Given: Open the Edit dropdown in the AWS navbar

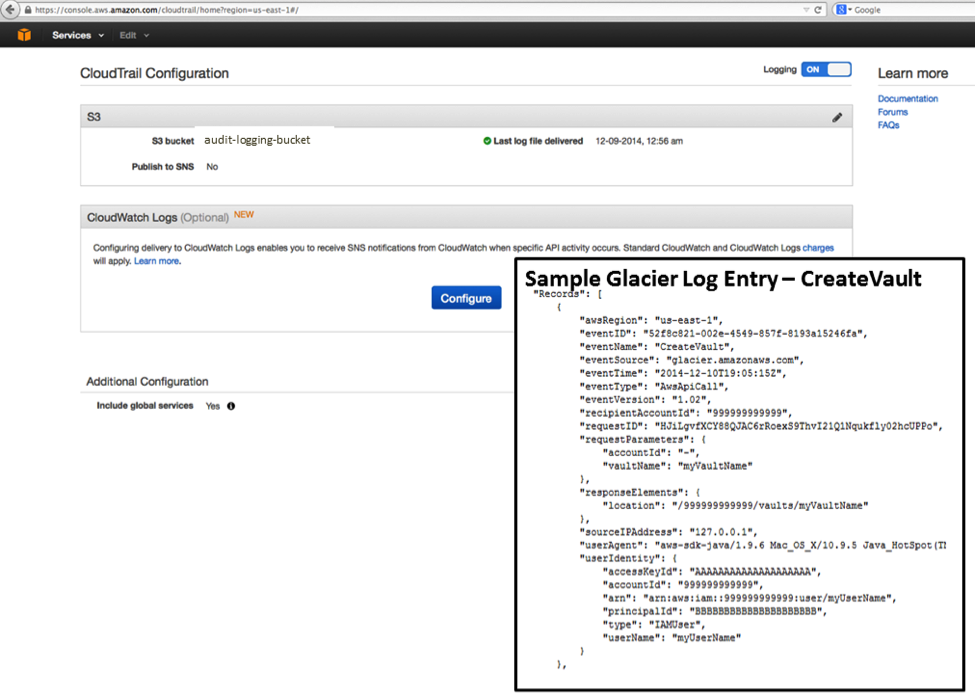Looking at the screenshot, I should pyautogui.click(x=134, y=35).
